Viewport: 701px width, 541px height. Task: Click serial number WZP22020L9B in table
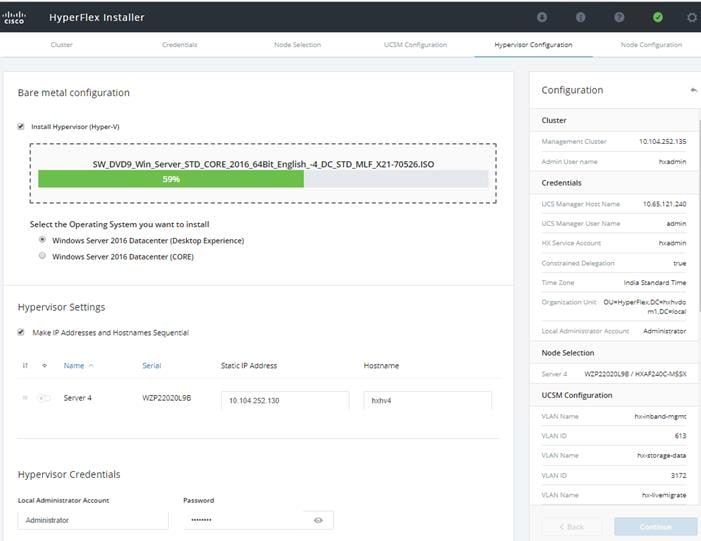pos(166,398)
